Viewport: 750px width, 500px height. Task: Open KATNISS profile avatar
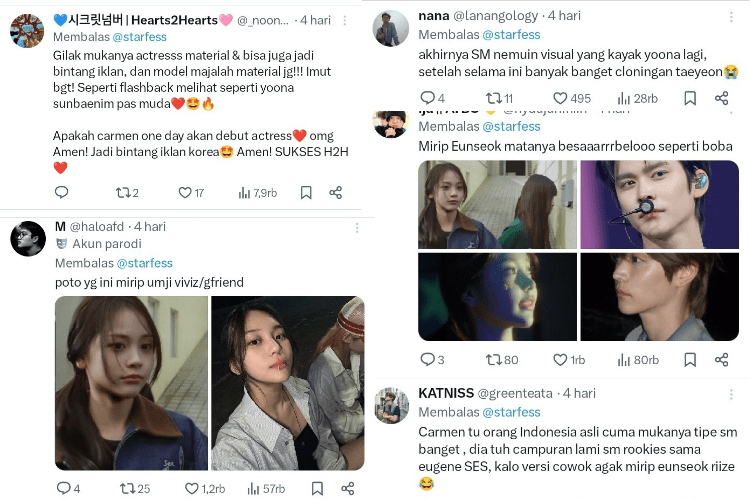click(391, 406)
